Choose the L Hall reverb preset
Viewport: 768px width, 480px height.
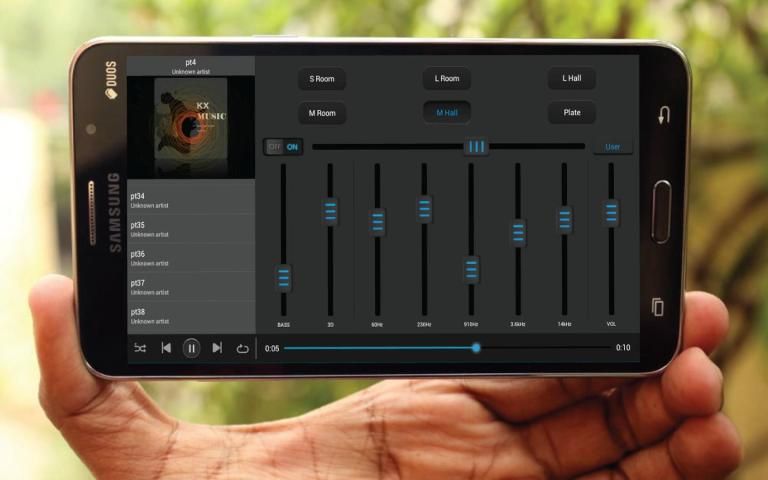pos(571,79)
